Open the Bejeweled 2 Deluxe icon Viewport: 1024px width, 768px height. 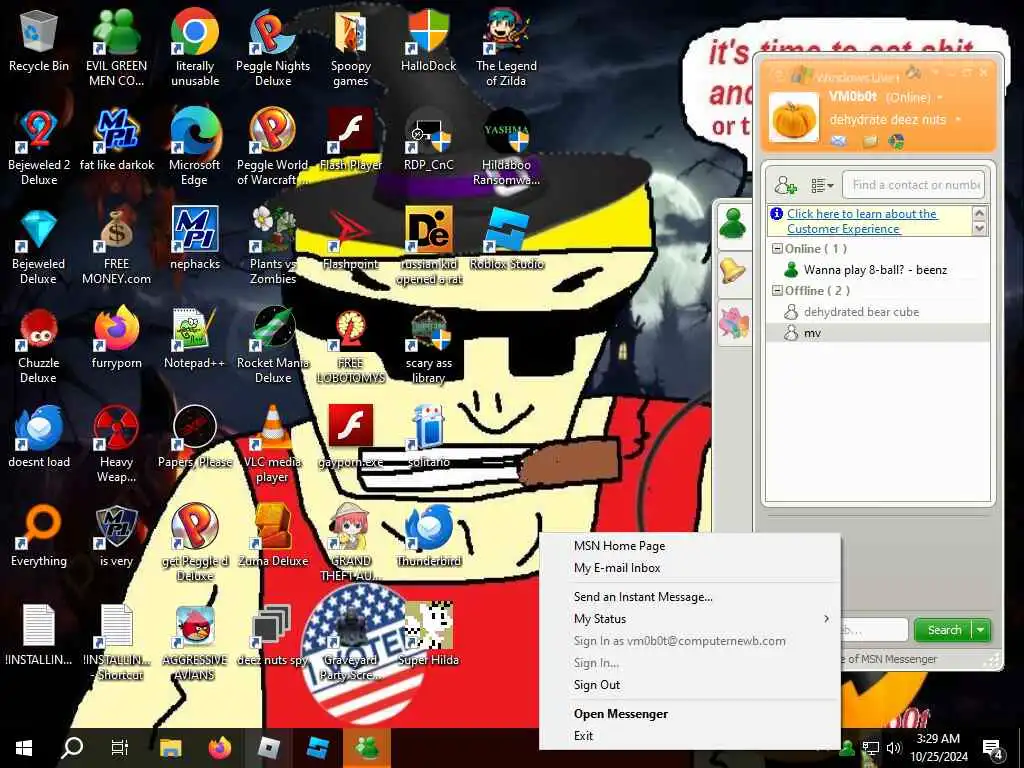39,147
